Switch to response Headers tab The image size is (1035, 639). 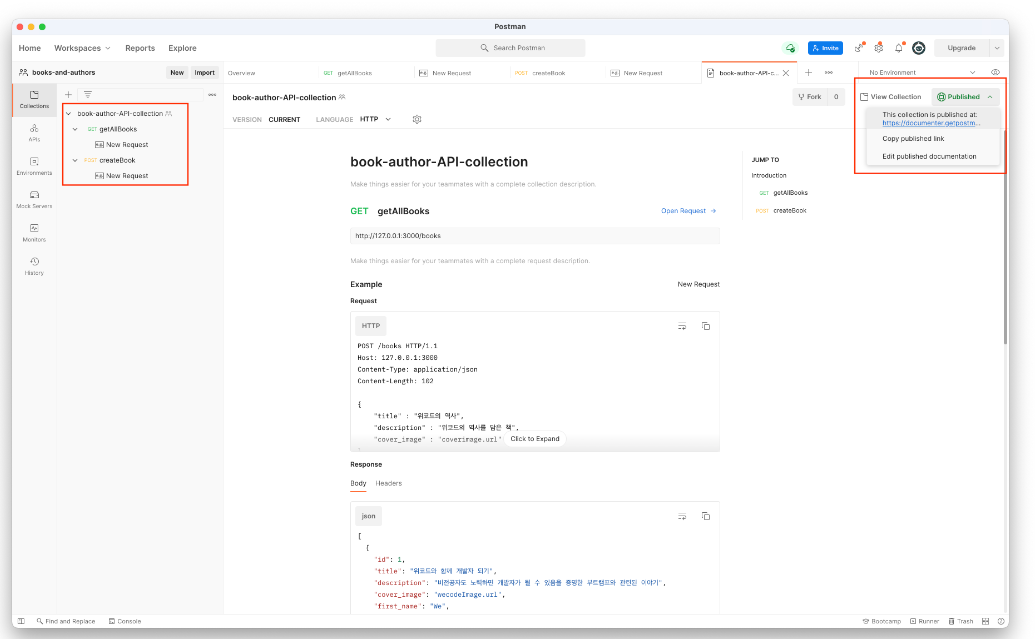pos(388,483)
